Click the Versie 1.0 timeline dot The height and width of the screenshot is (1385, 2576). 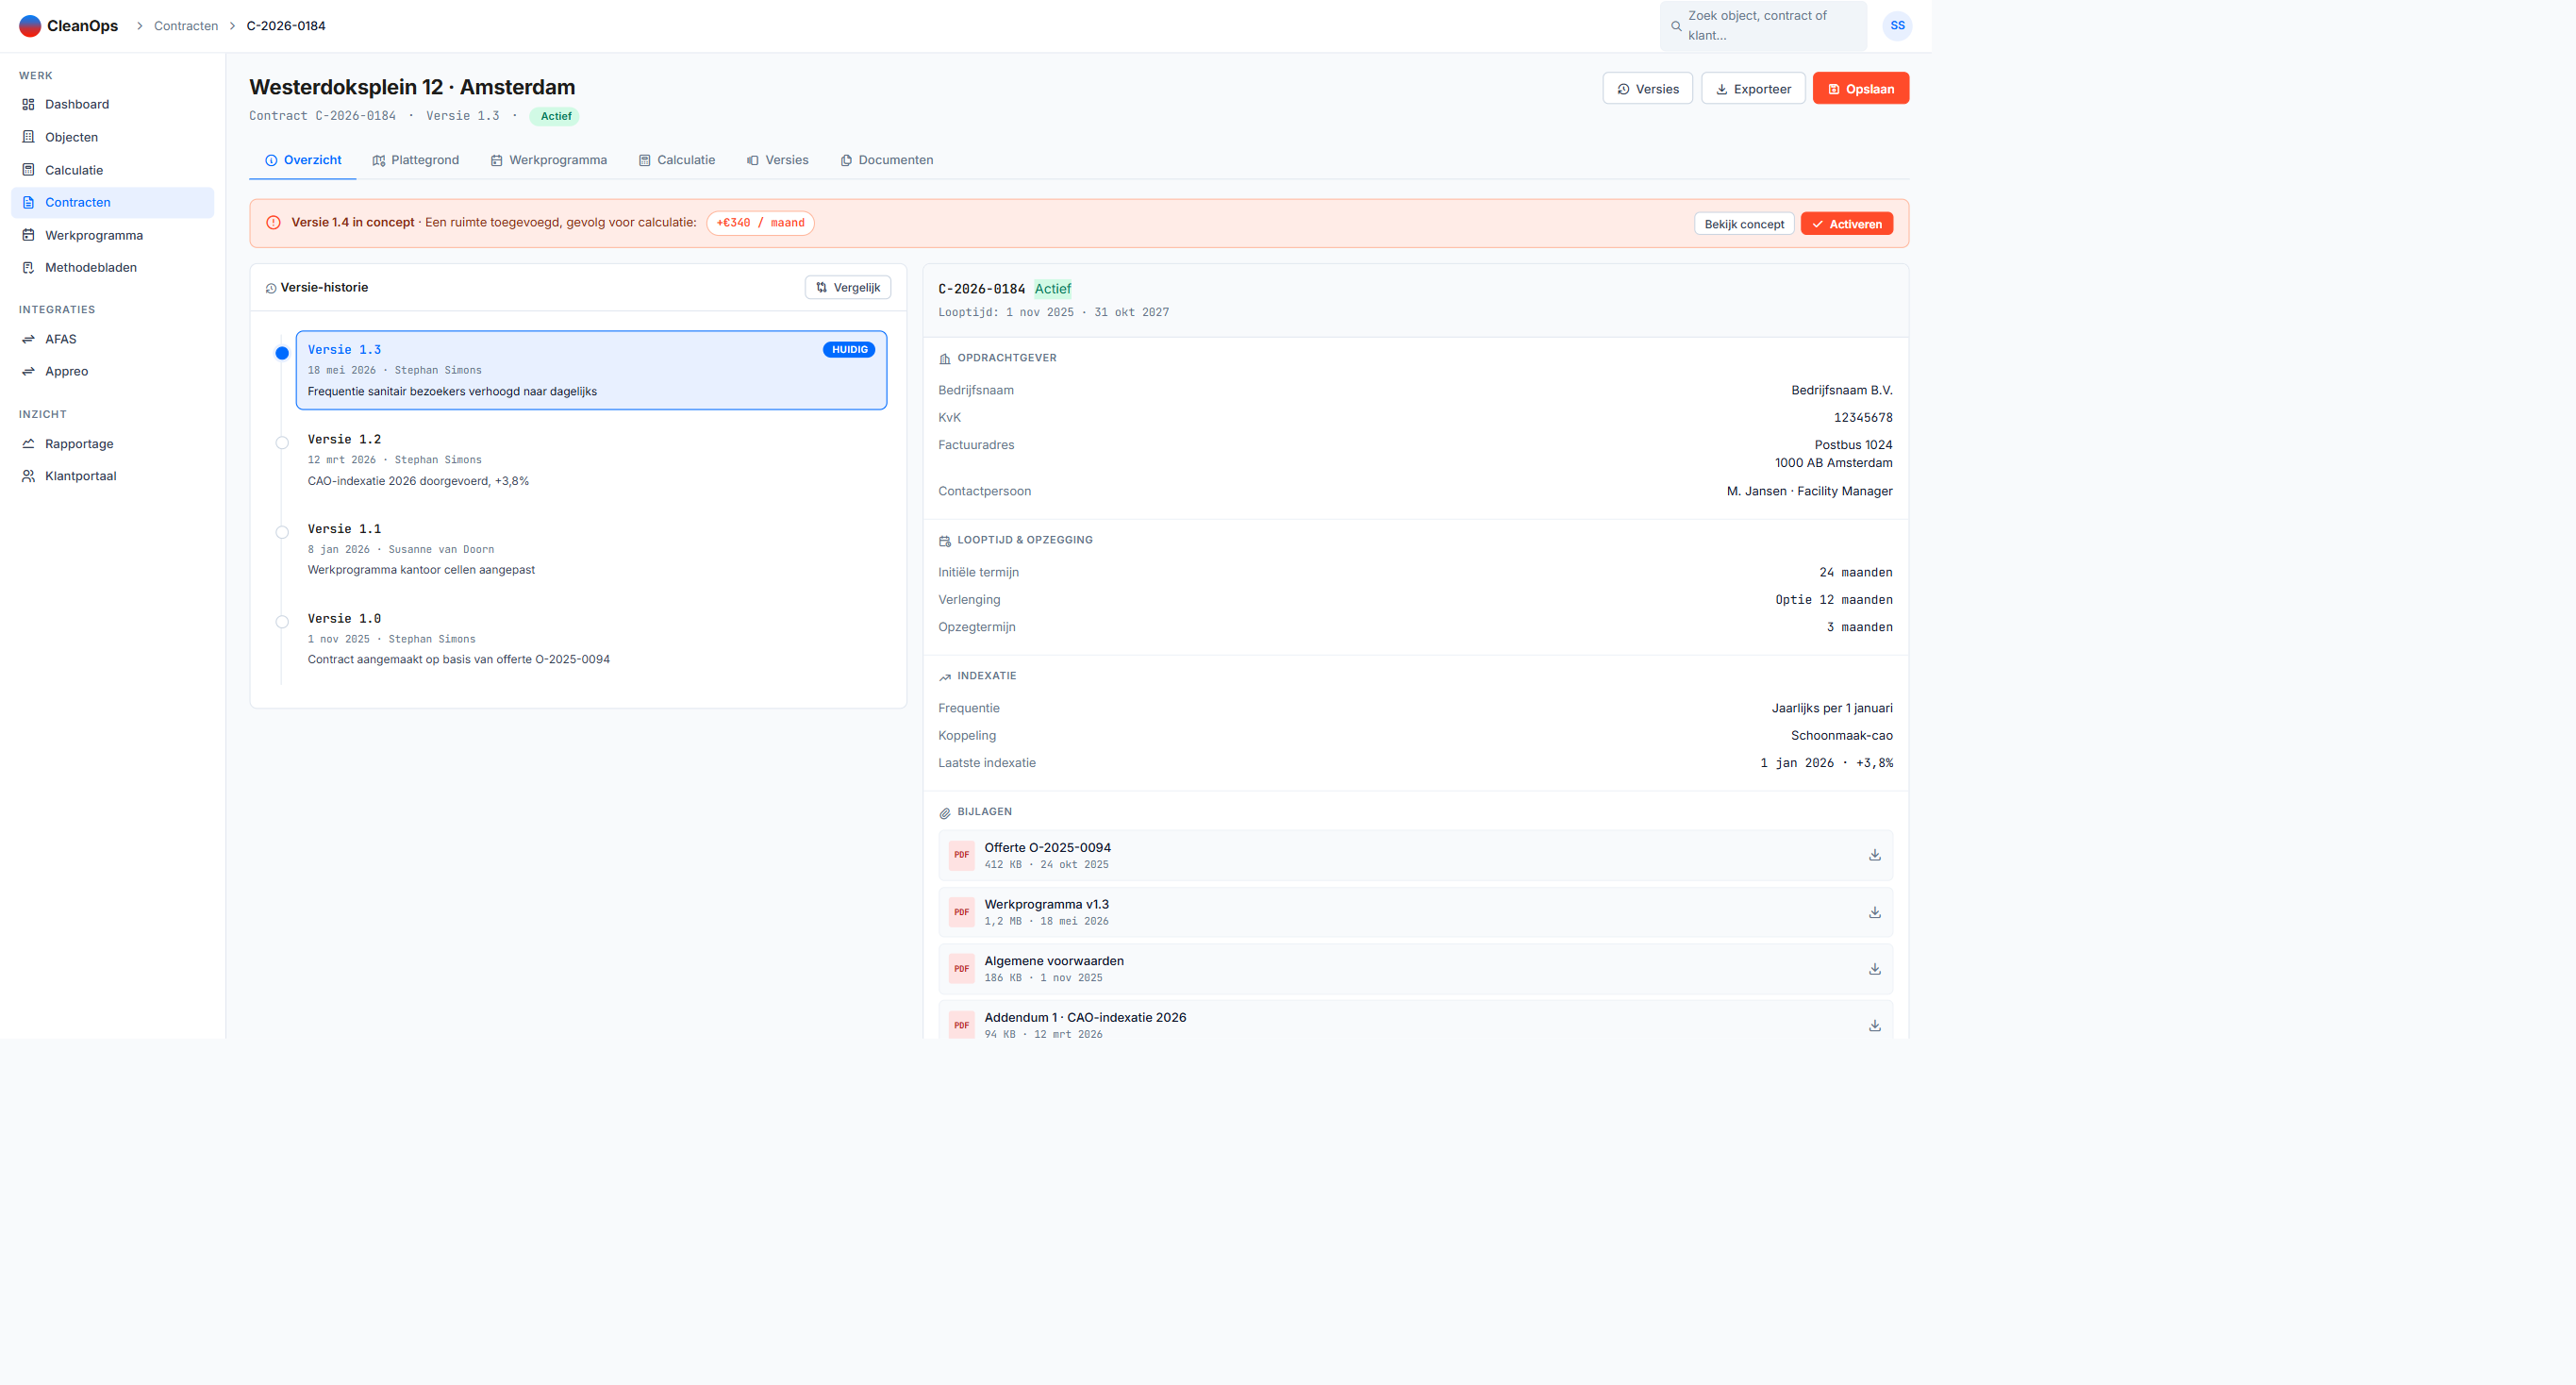282,622
